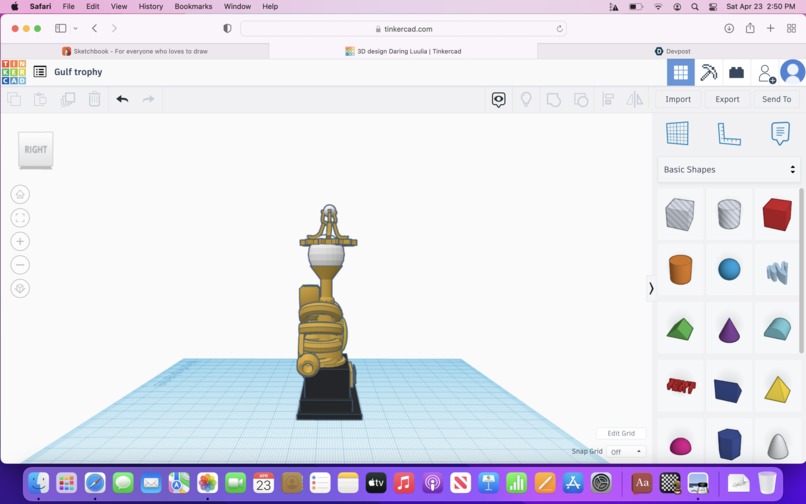Select the magenta Half Sphere shape
This screenshot has height=504, width=806.
pyautogui.click(x=680, y=446)
